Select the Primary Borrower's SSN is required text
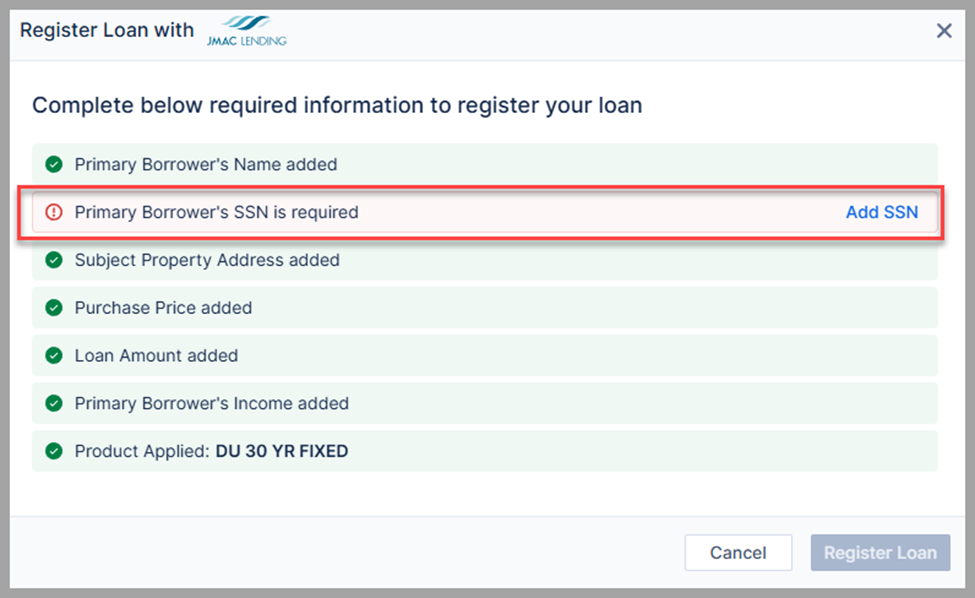The height and width of the screenshot is (598, 975). [216, 212]
